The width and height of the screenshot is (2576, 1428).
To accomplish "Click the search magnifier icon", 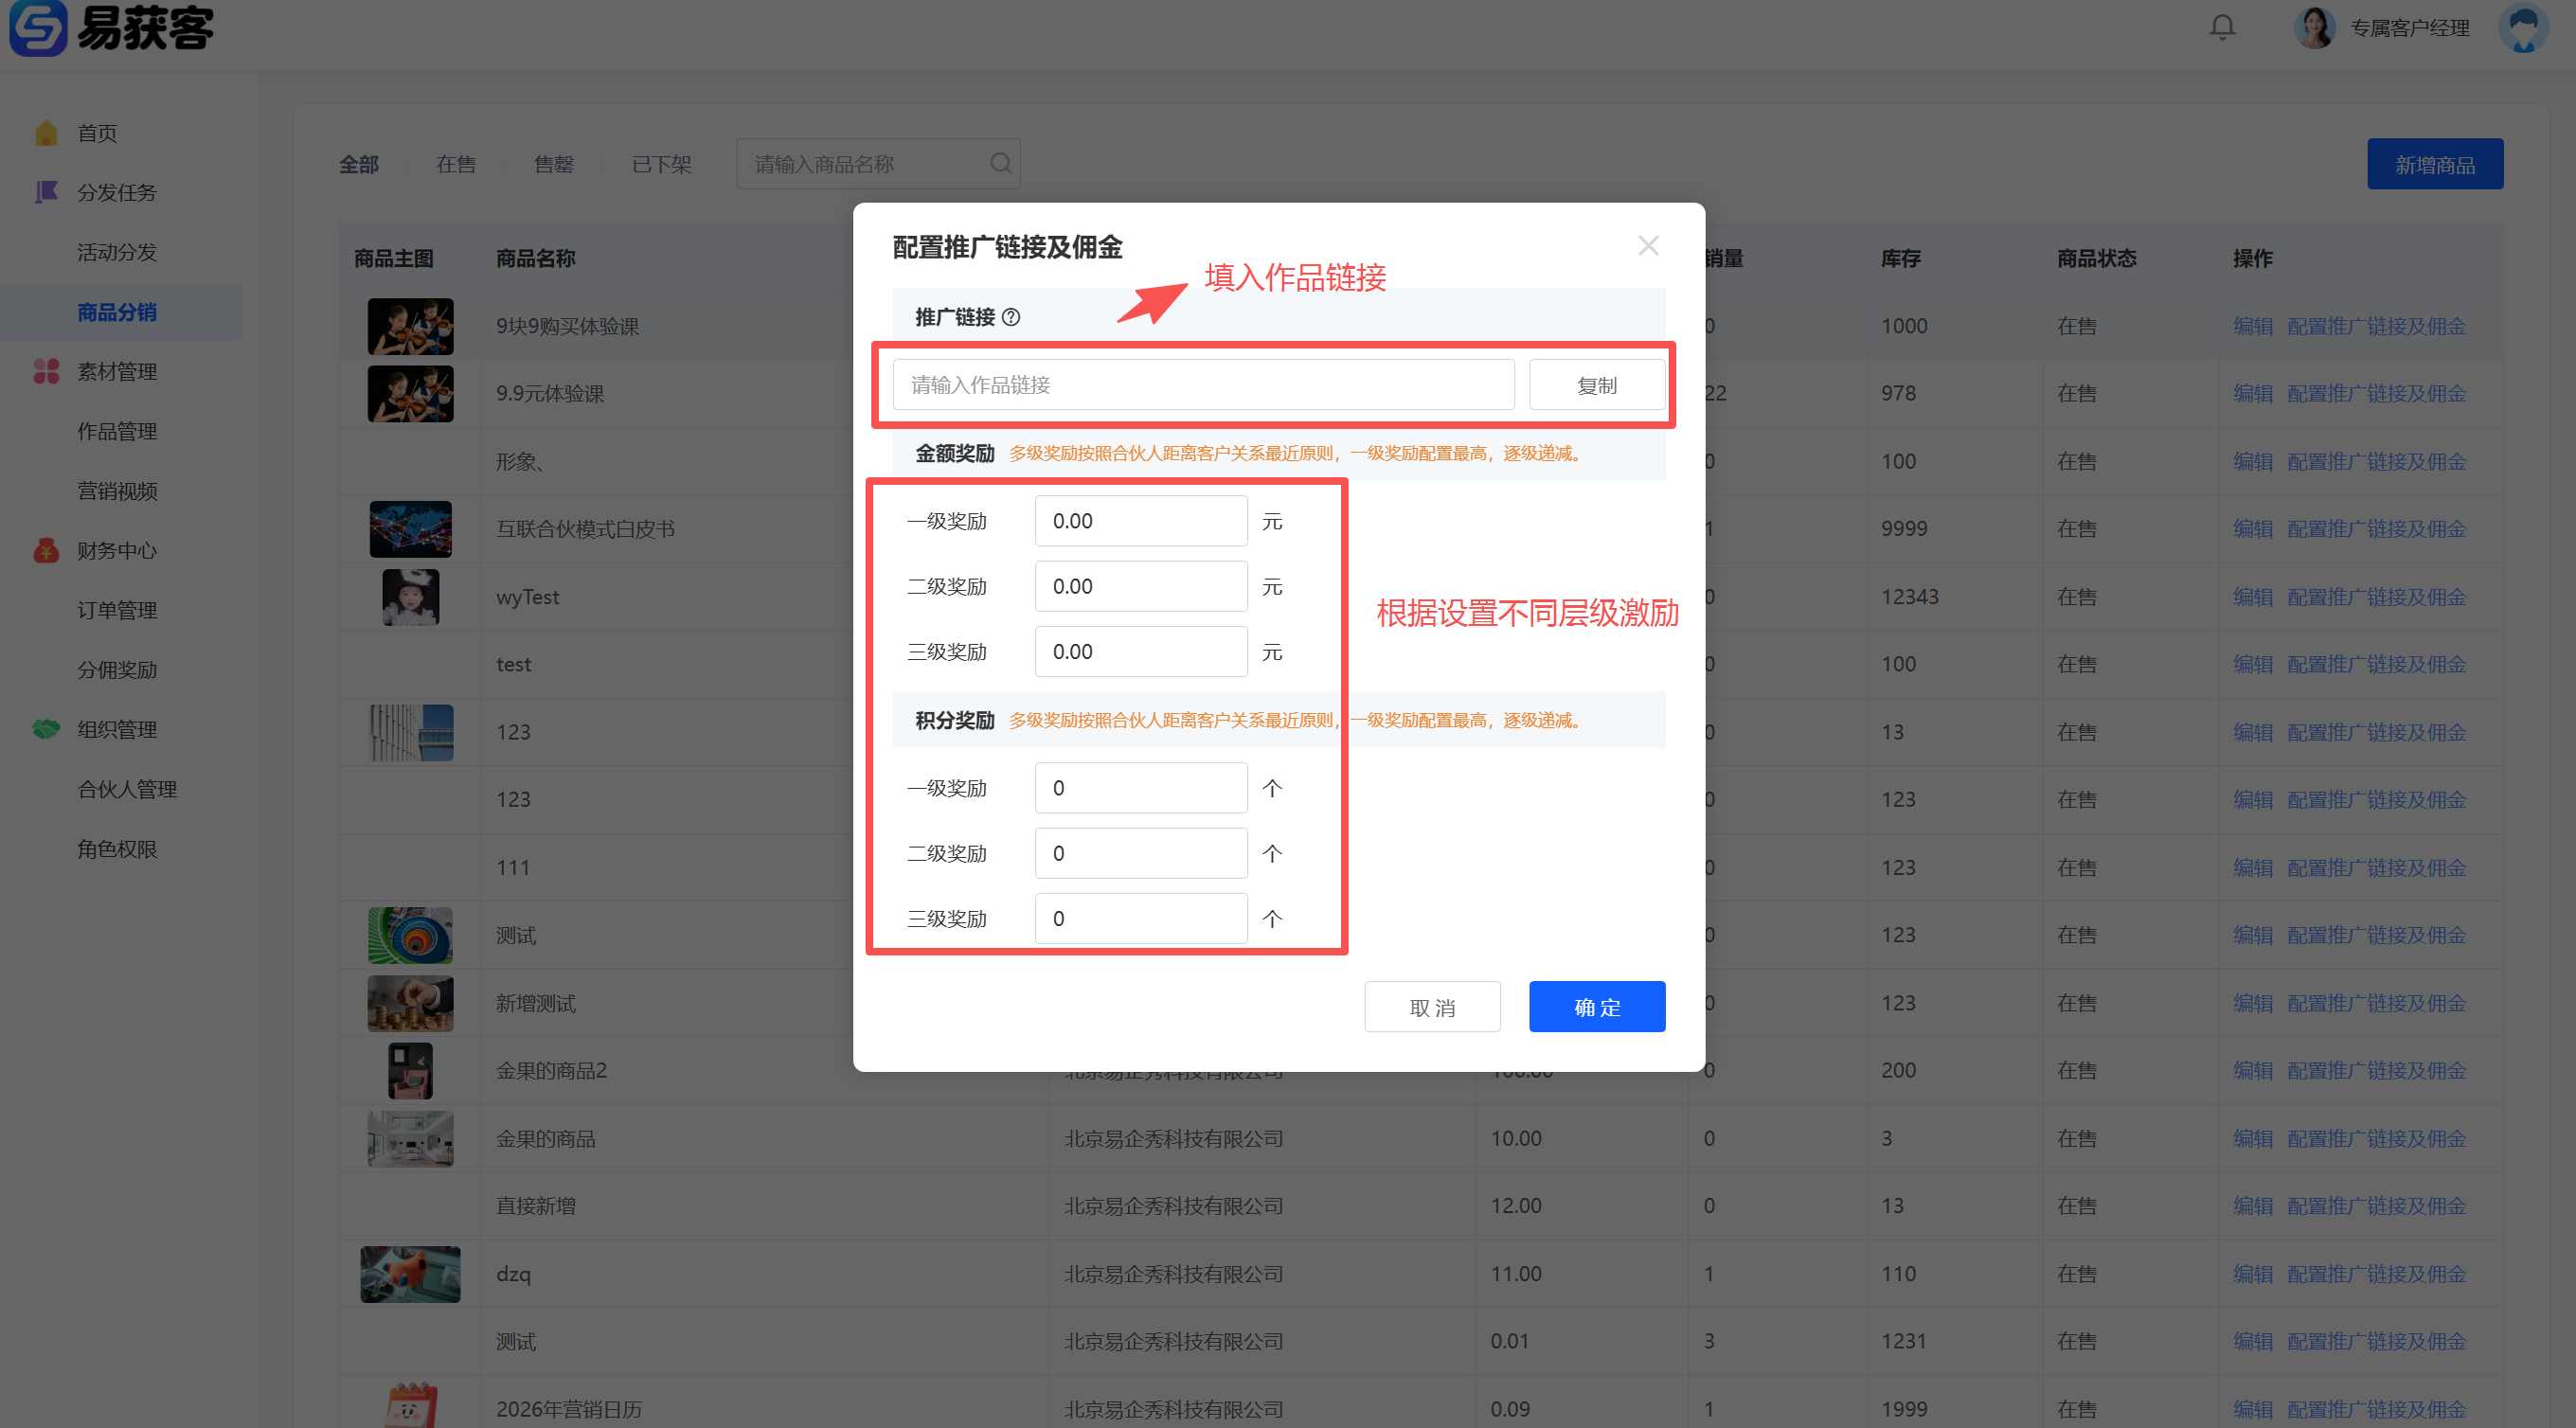I will tap(1000, 163).
